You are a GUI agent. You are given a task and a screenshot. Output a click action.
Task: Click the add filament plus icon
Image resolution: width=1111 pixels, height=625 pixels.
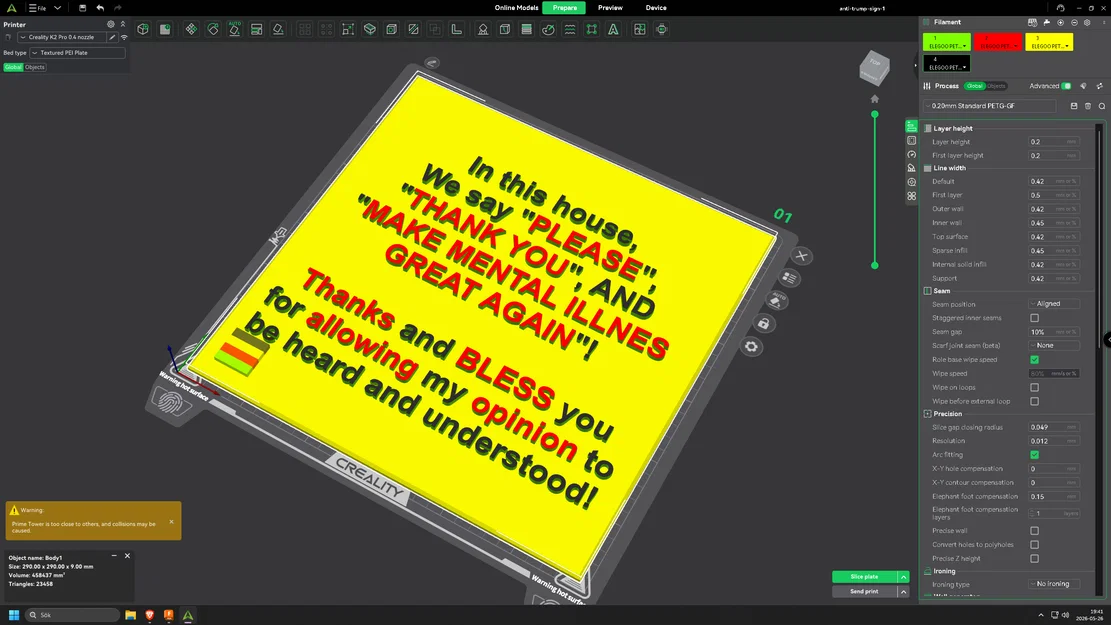tap(1061, 23)
